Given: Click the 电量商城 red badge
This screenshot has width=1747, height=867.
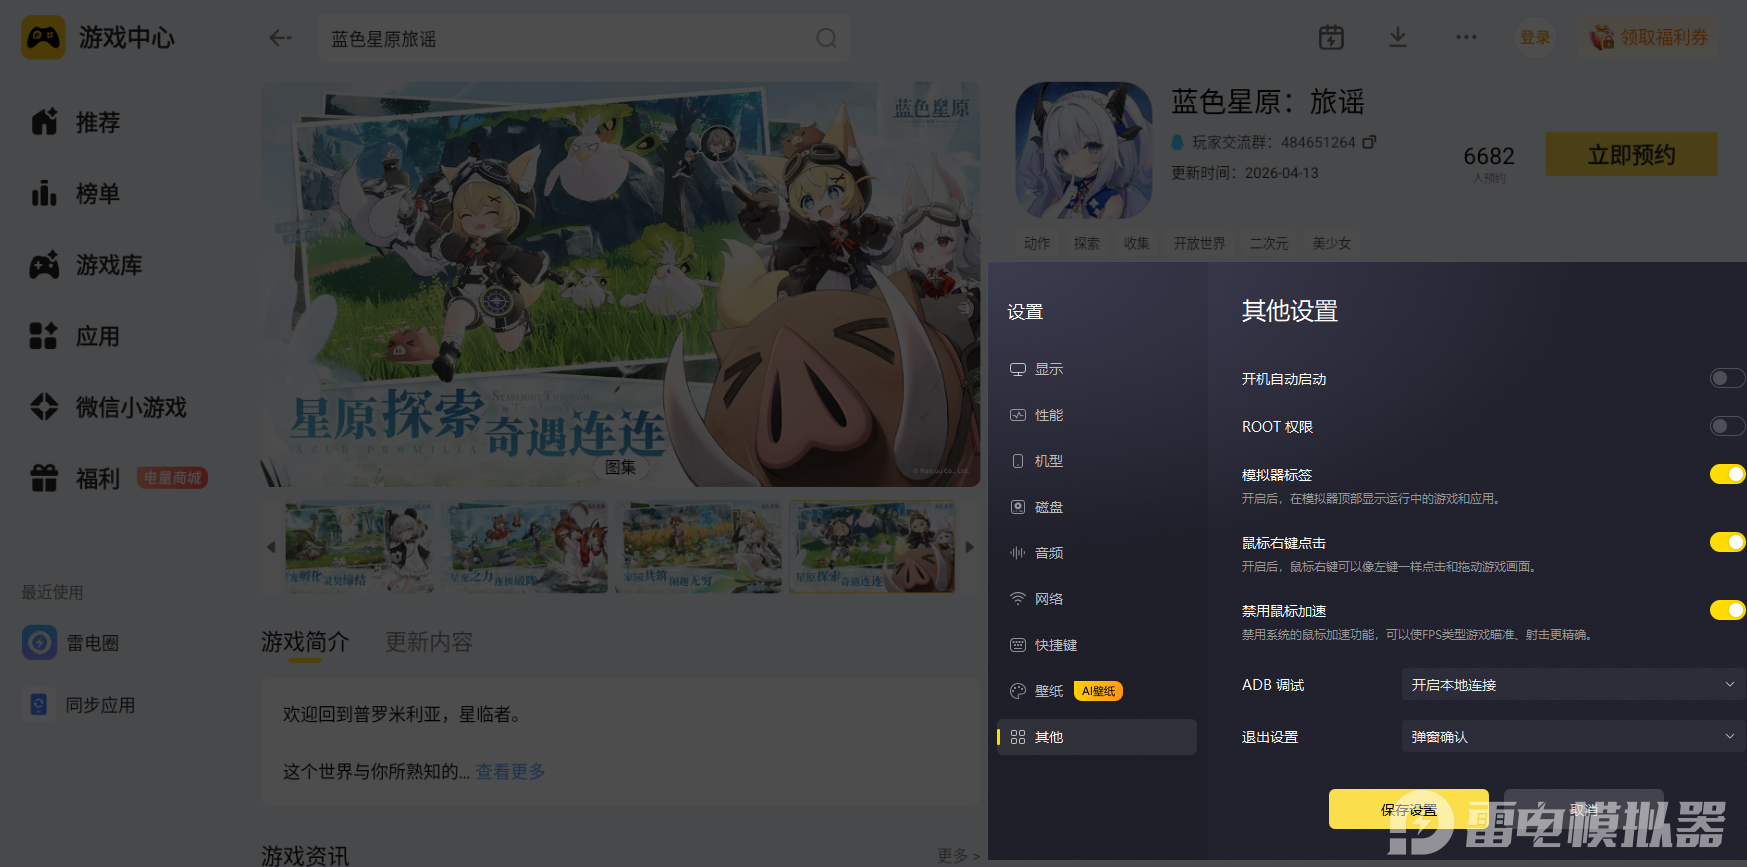Looking at the screenshot, I should pyautogui.click(x=172, y=478).
